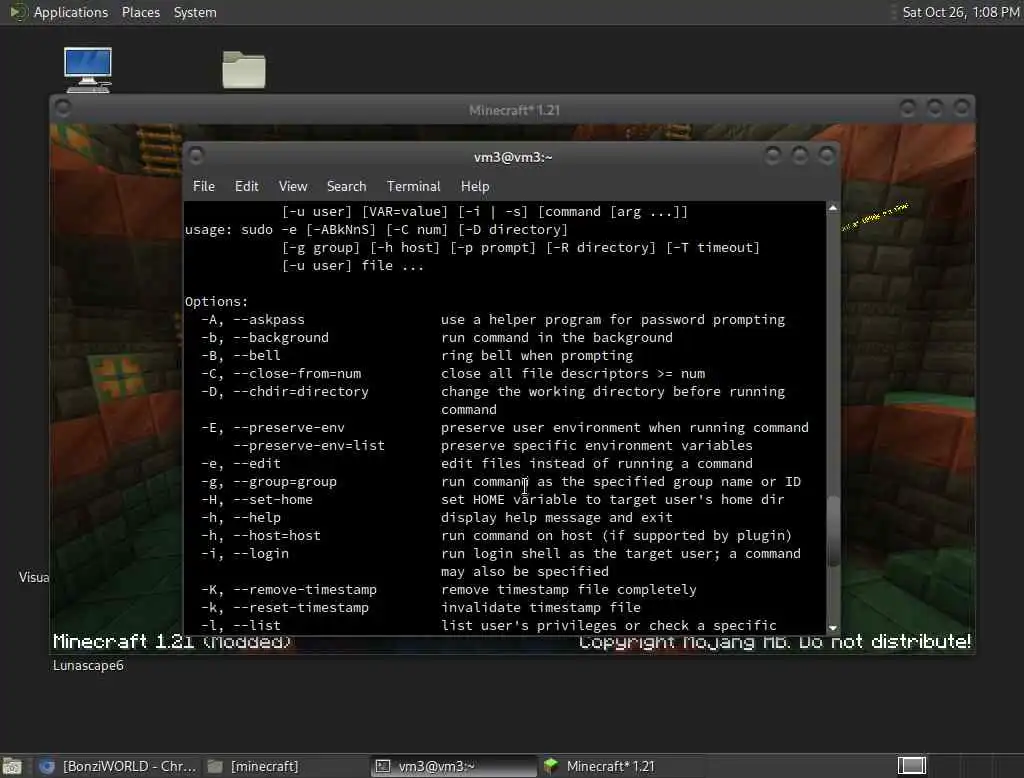Screen dimensions: 1024x778
Task: Click the '--chdir=directory' option text
Action: [301, 391]
